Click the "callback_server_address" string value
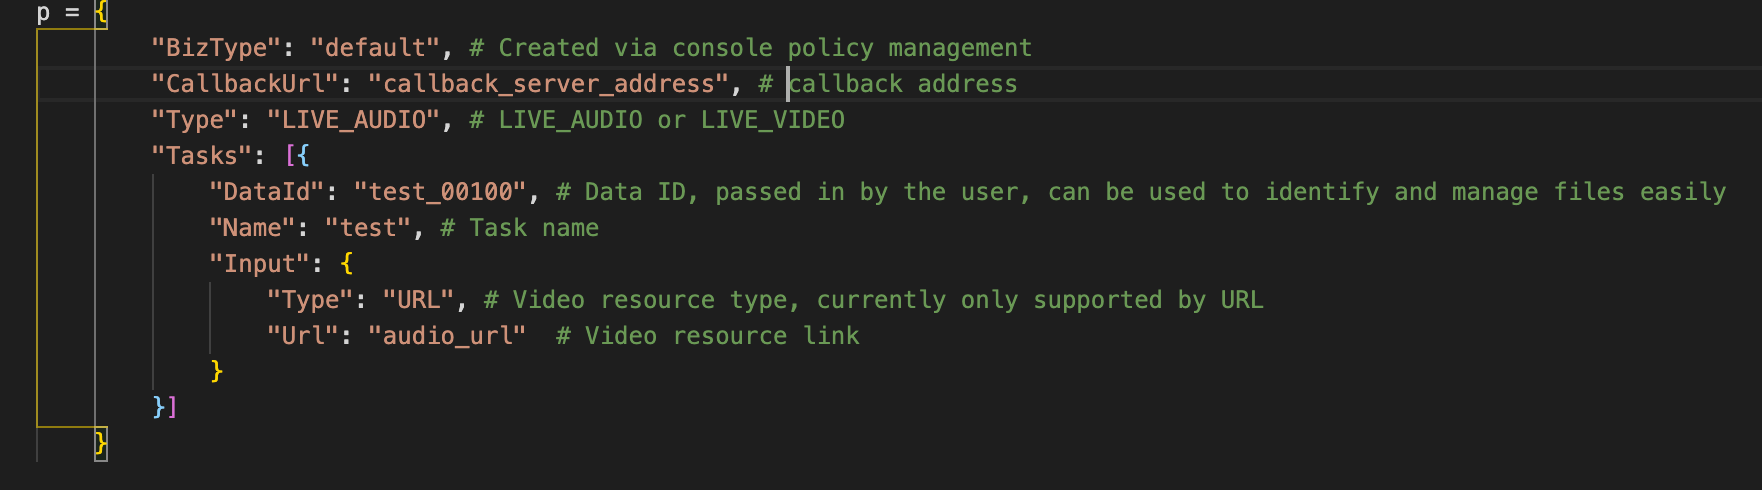 [548, 84]
